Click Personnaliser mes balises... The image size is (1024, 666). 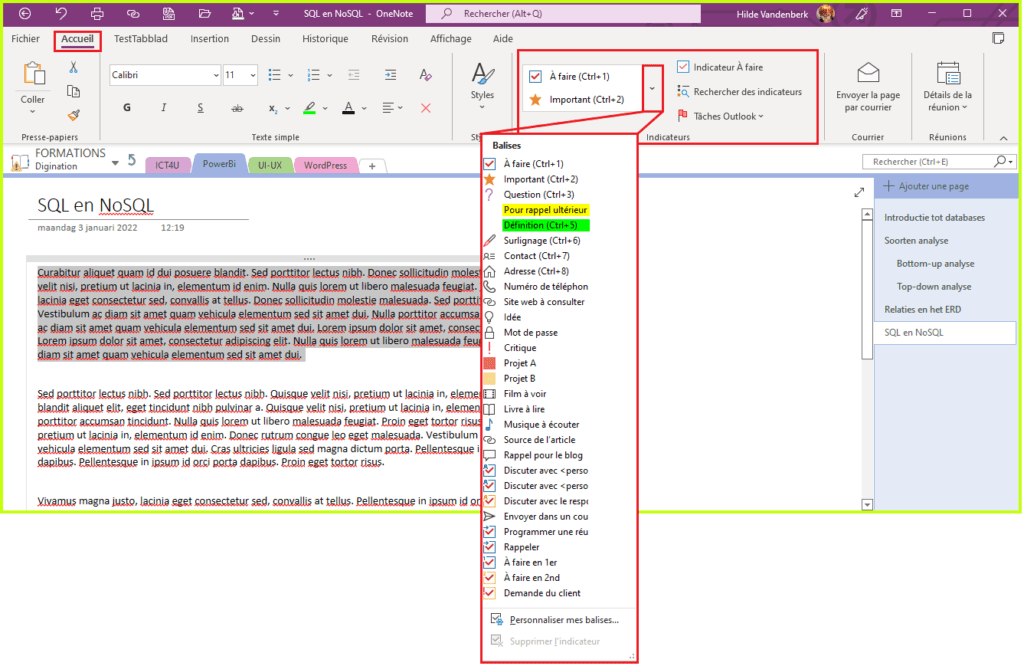(562, 619)
